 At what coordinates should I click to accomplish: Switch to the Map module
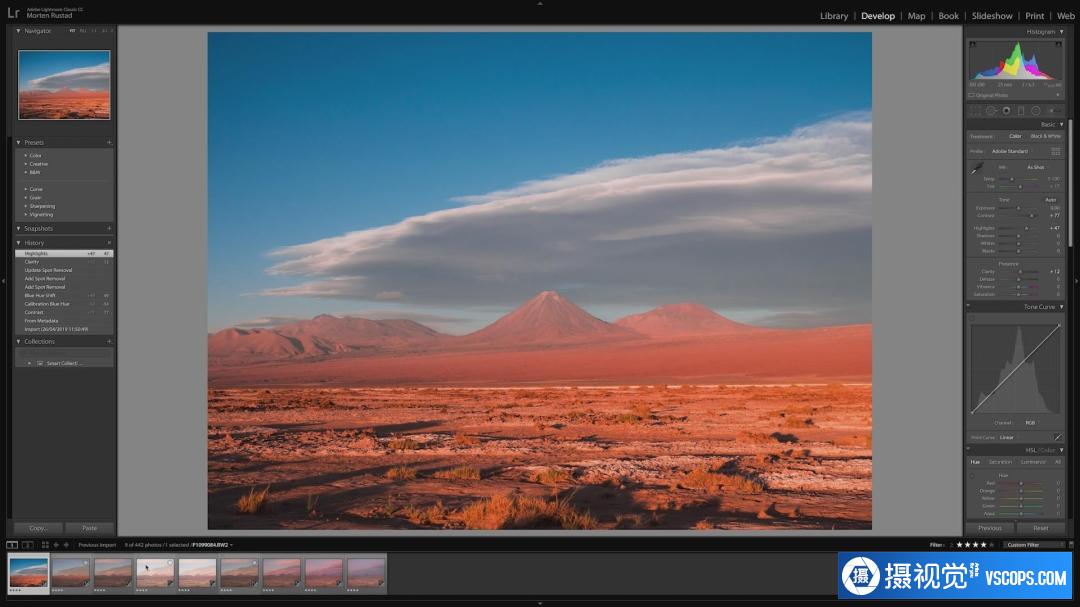[916, 16]
